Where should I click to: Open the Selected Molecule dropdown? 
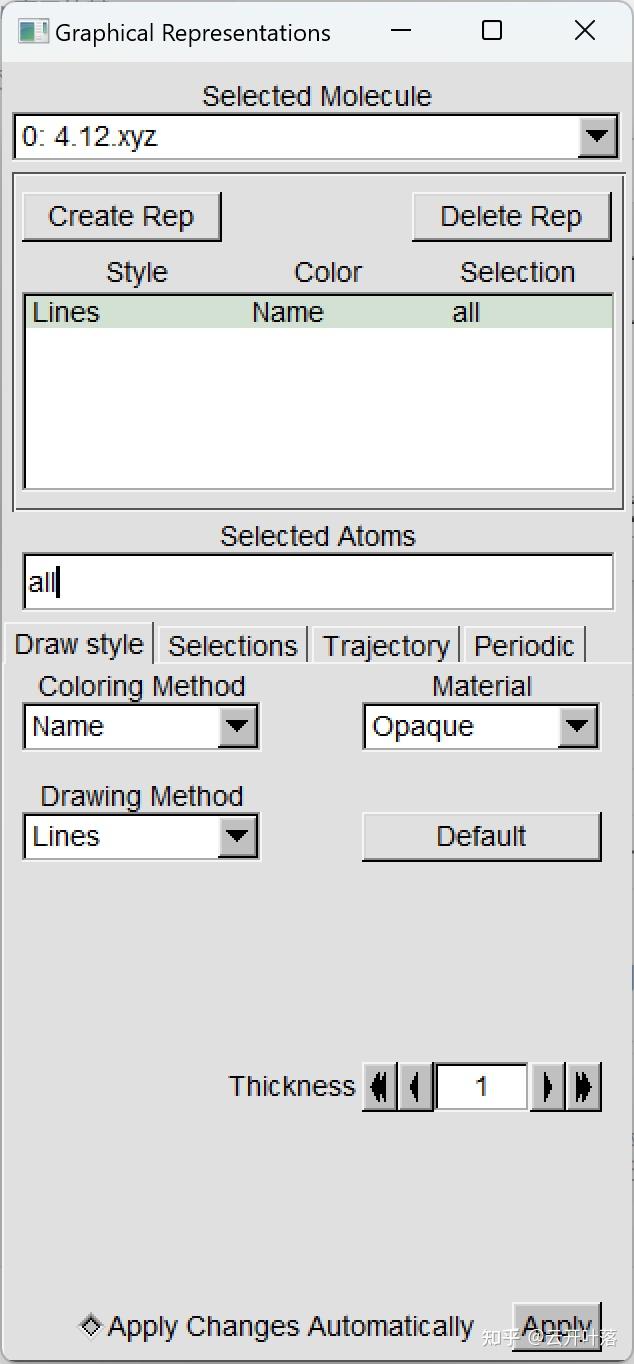click(597, 137)
